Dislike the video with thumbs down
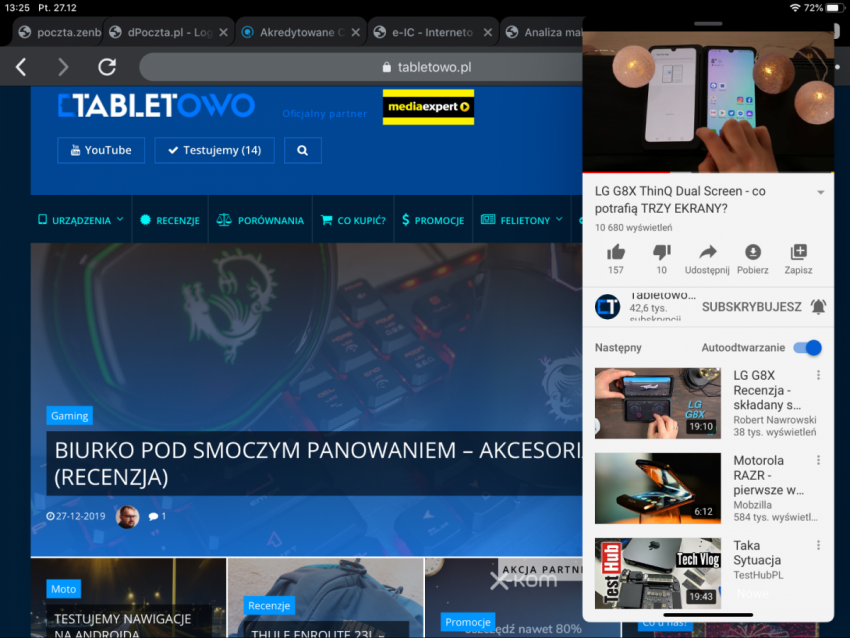 (x=661, y=259)
